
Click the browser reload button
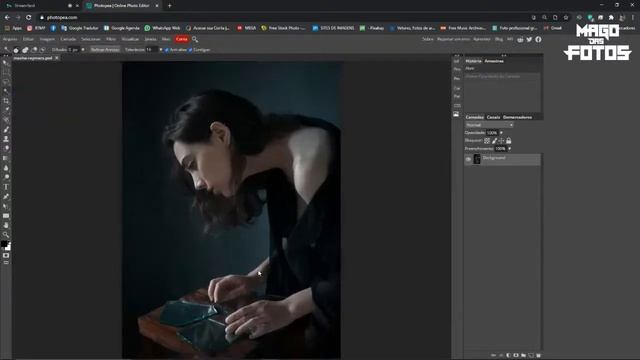tap(29, 18)
